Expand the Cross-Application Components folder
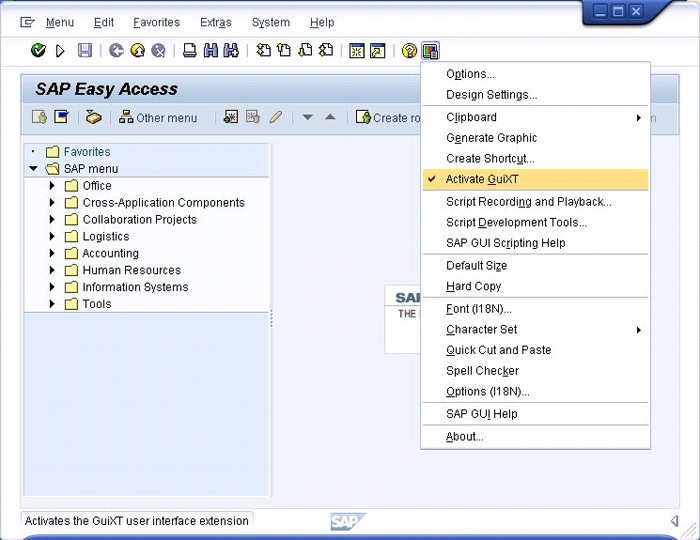 pyautogui.click(x=52, y=202)
